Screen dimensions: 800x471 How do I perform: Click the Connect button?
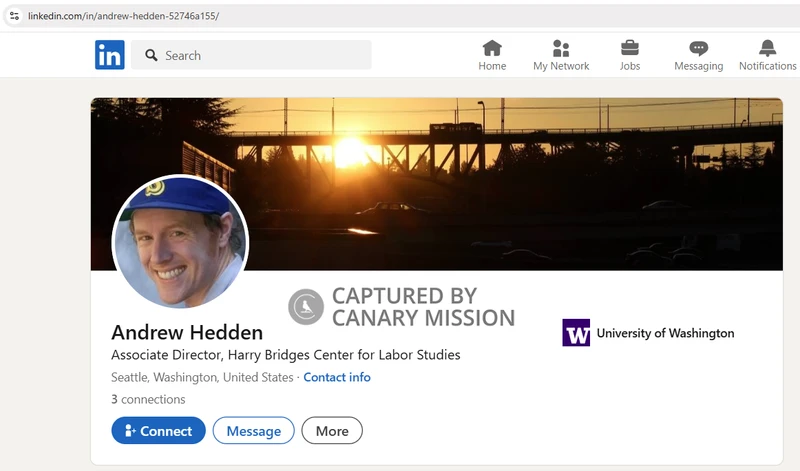point(158,431)
